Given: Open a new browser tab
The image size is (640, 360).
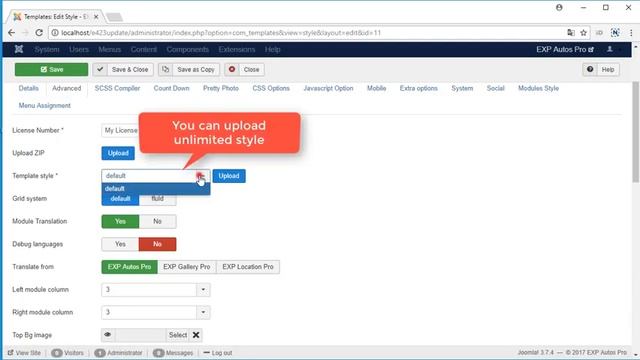Looking at the screenshot, I should (114, 17).
